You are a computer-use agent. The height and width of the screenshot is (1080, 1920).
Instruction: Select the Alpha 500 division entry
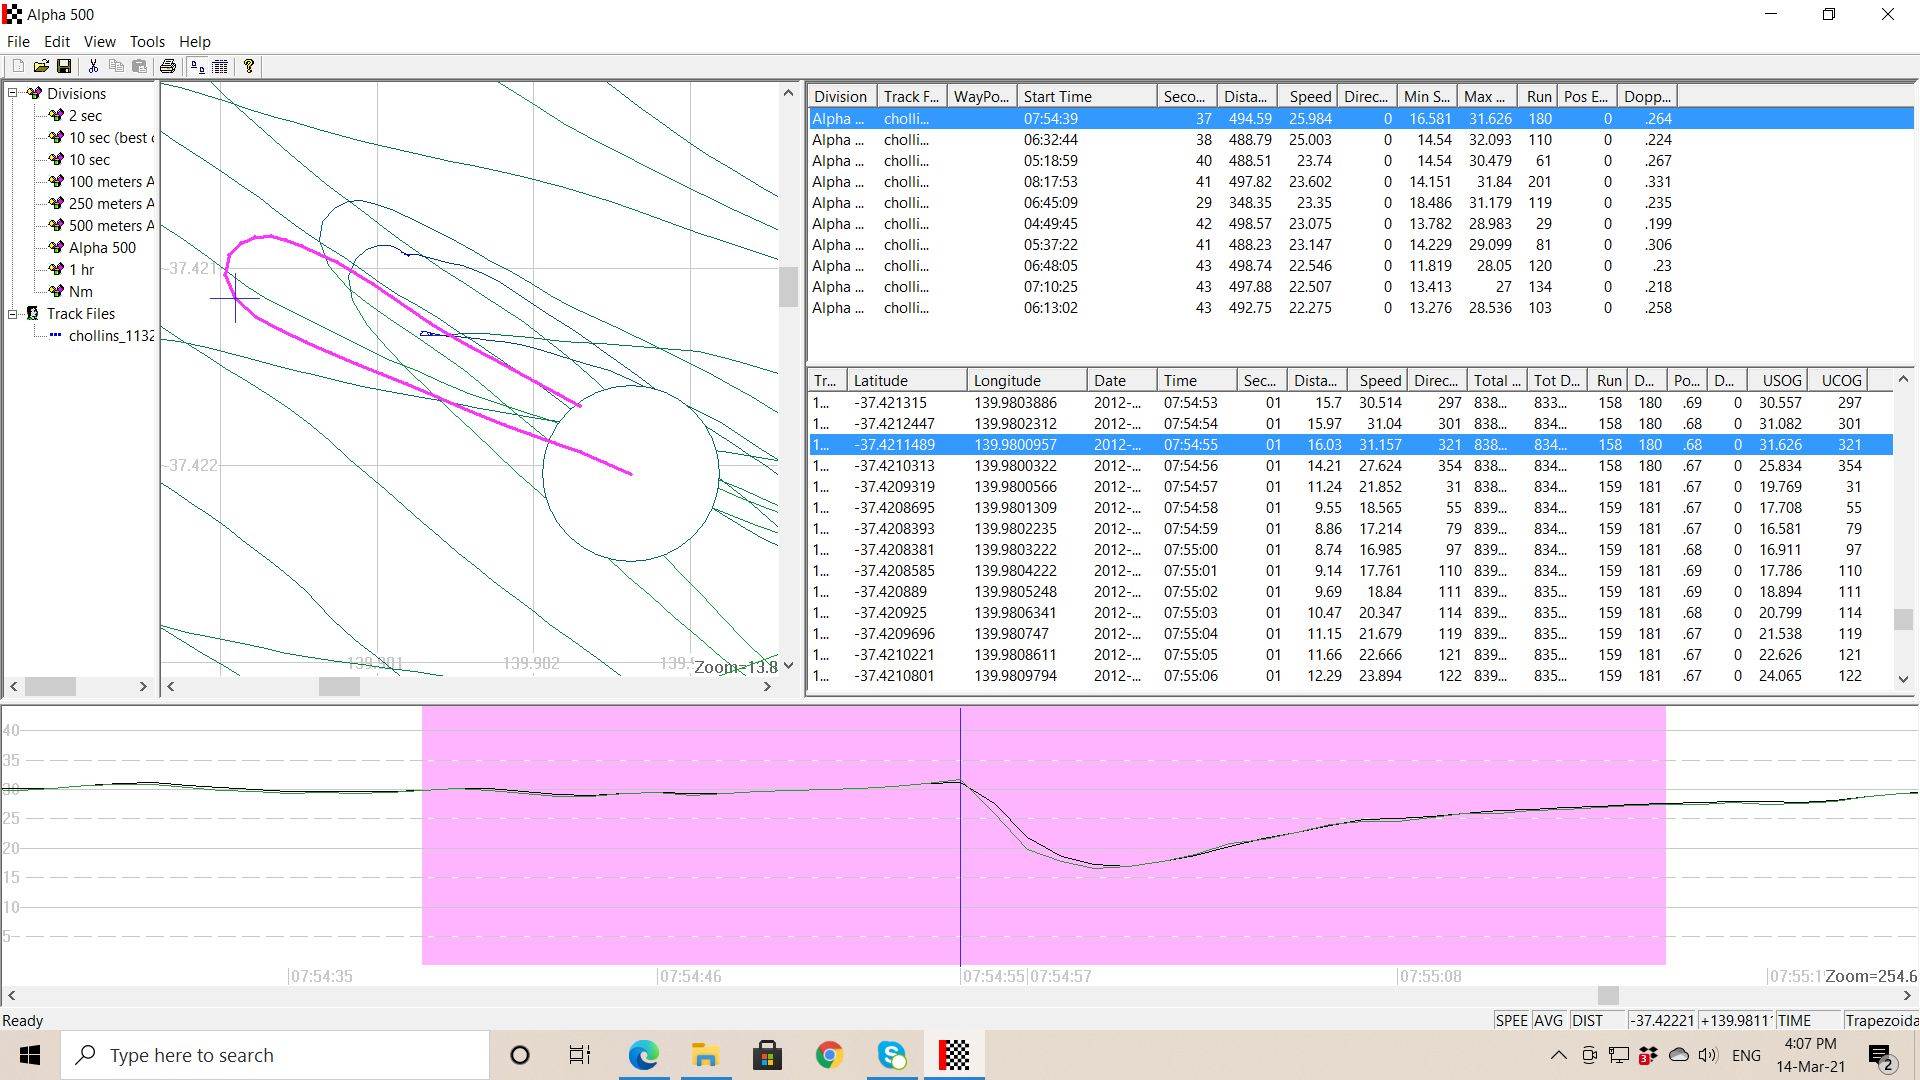click(x=103, y=247)
